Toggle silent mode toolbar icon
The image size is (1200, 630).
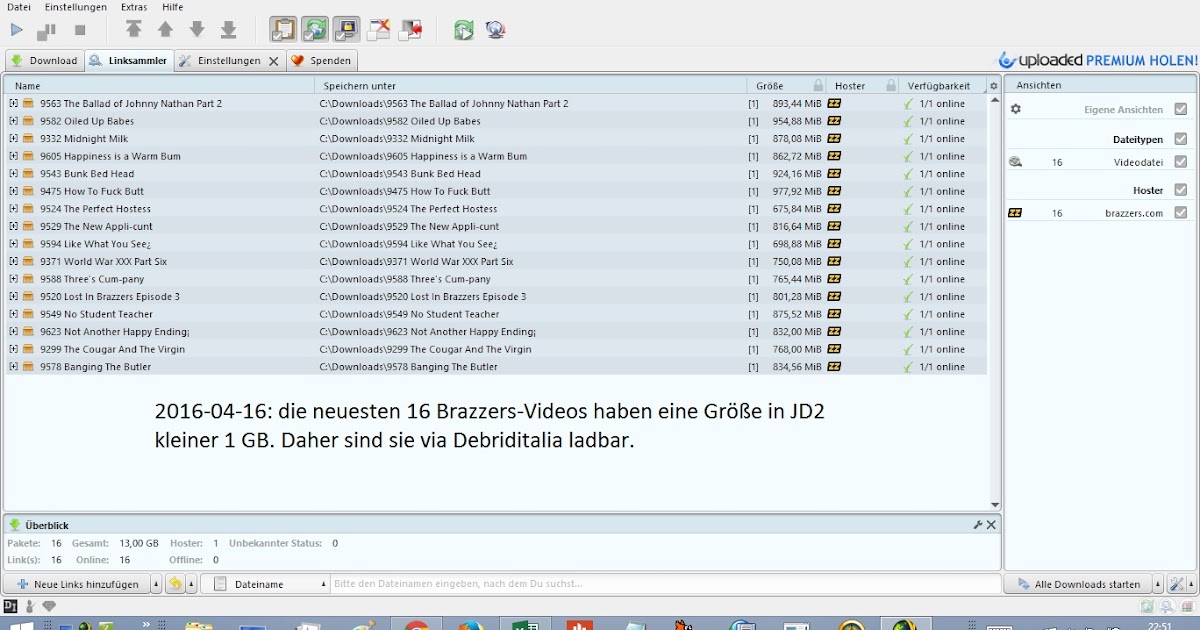[x=378, y=30]
